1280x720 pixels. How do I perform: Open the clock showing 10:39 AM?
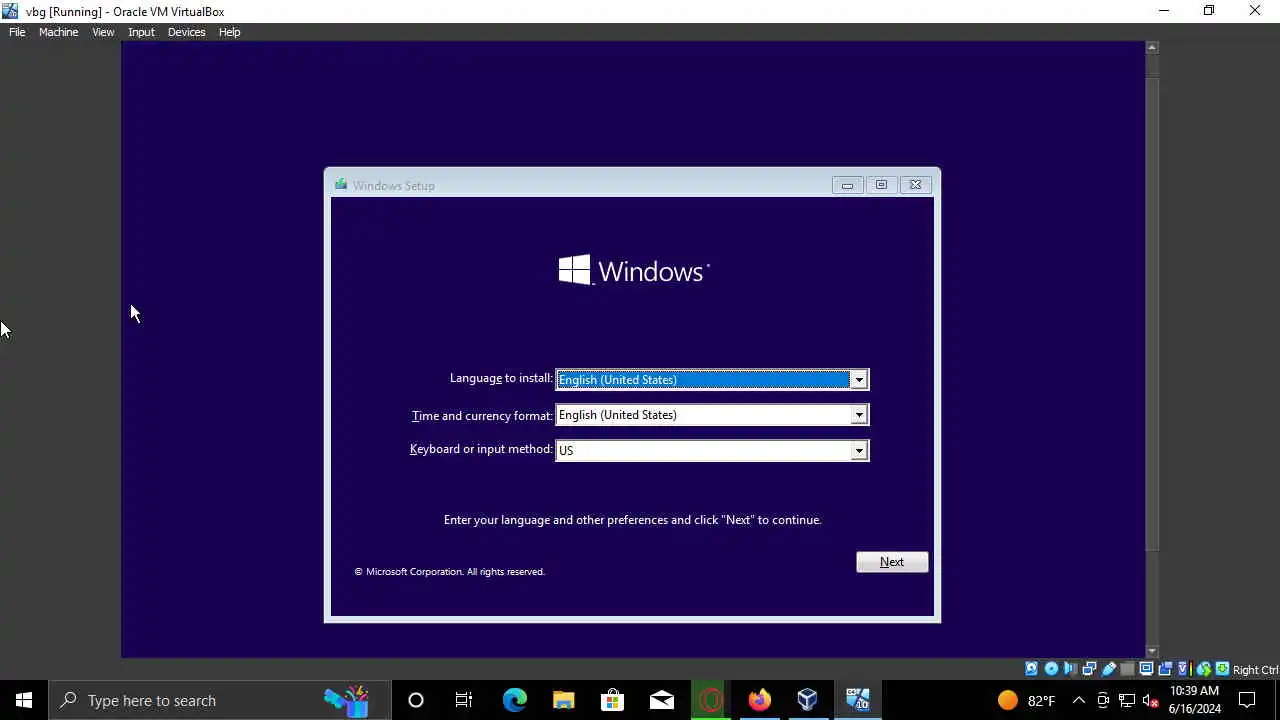pyautogui.click(x=1195, y=700)
